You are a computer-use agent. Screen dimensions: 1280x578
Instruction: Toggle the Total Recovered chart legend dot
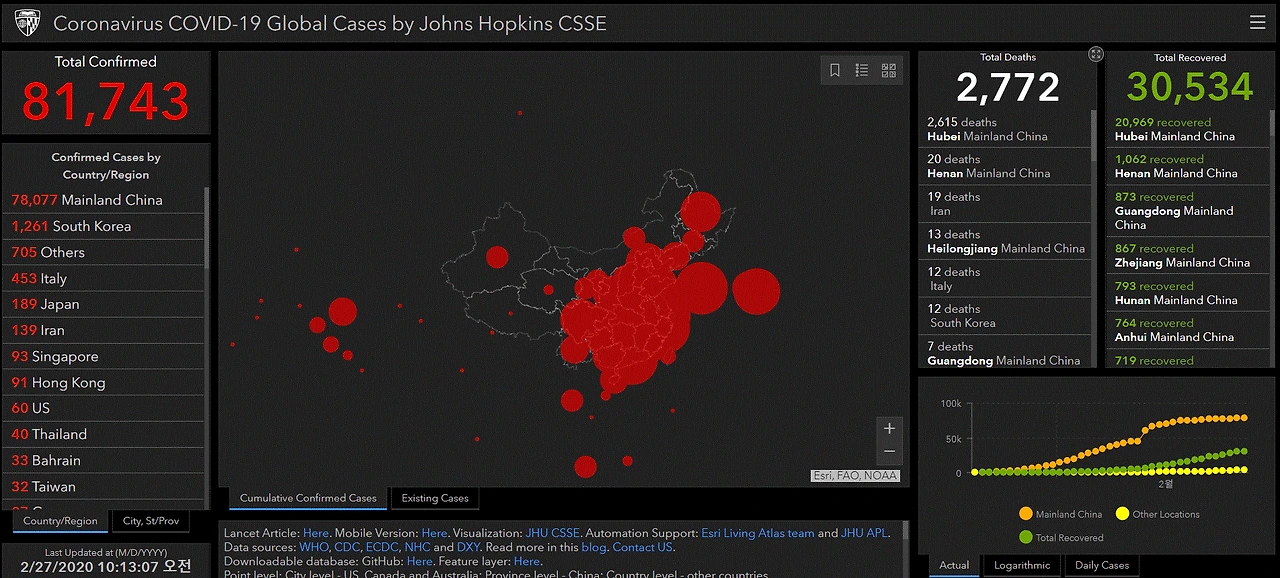pos(1025,537)
